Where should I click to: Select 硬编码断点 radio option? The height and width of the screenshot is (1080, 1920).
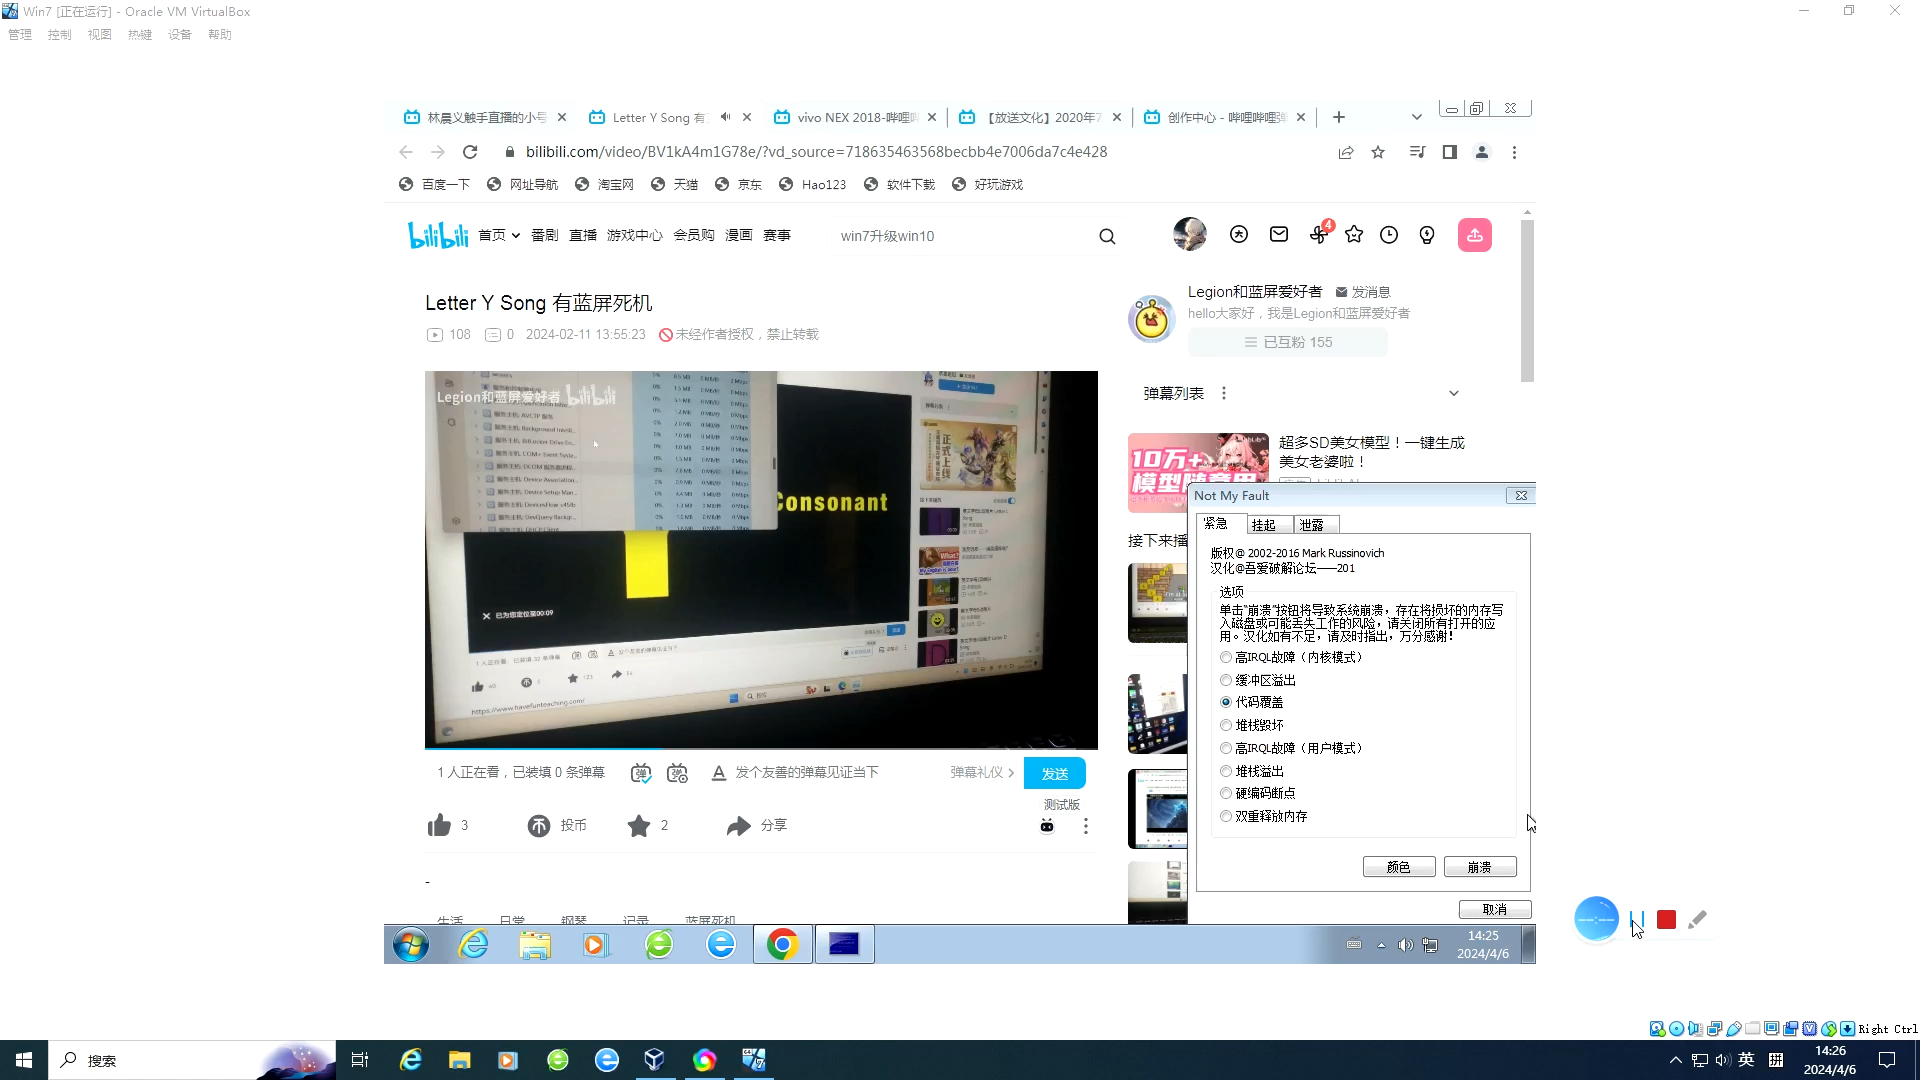[1226, 793]
